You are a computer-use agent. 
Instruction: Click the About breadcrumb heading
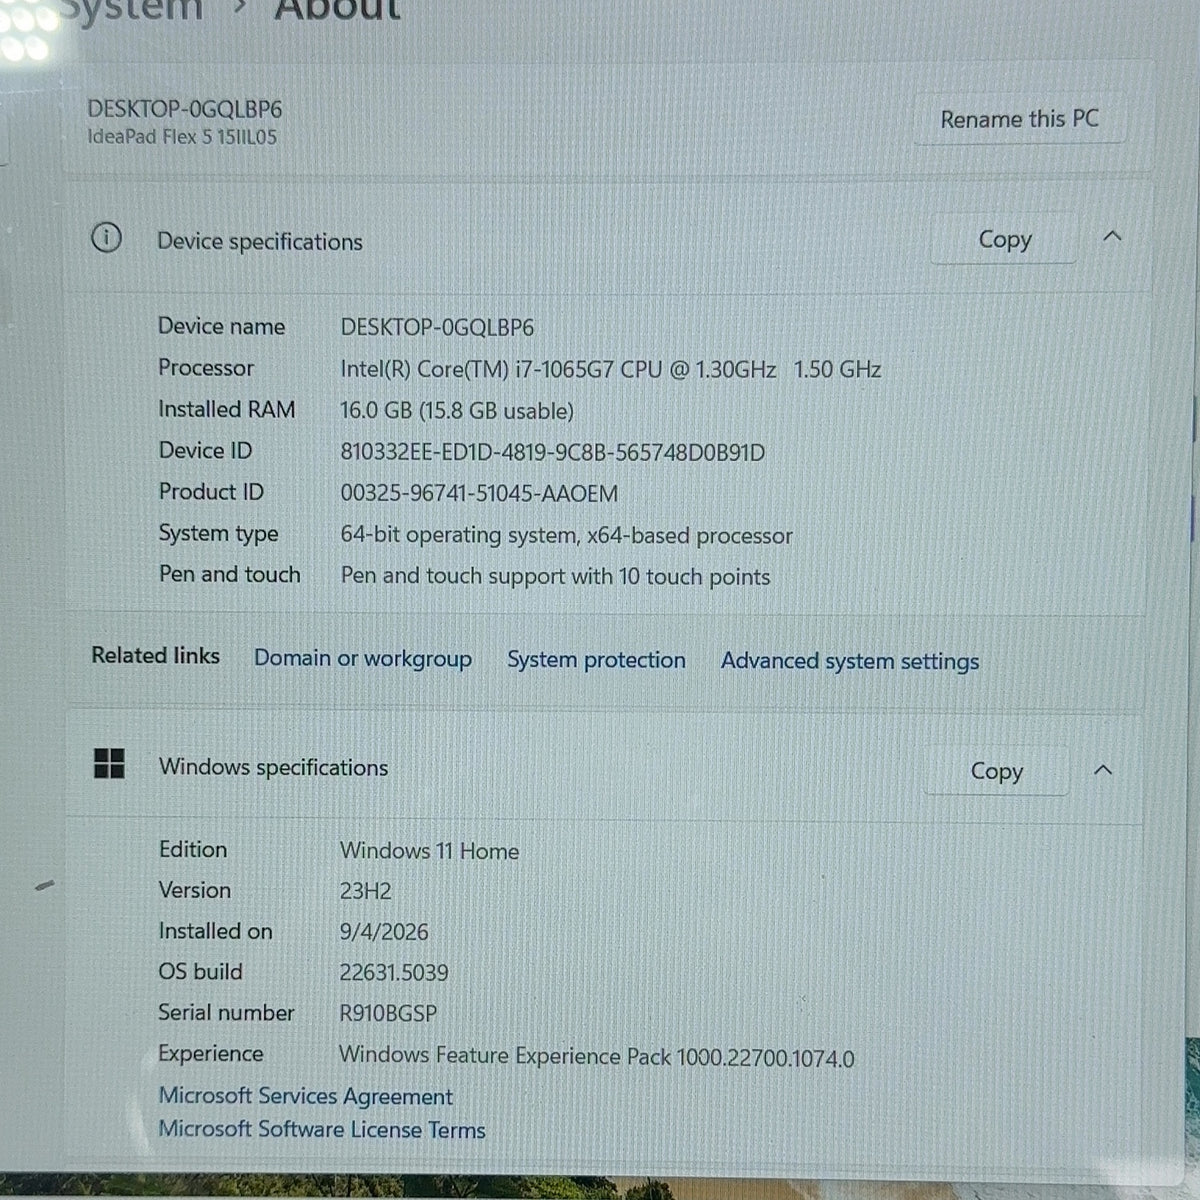click(x=337, y=10)
